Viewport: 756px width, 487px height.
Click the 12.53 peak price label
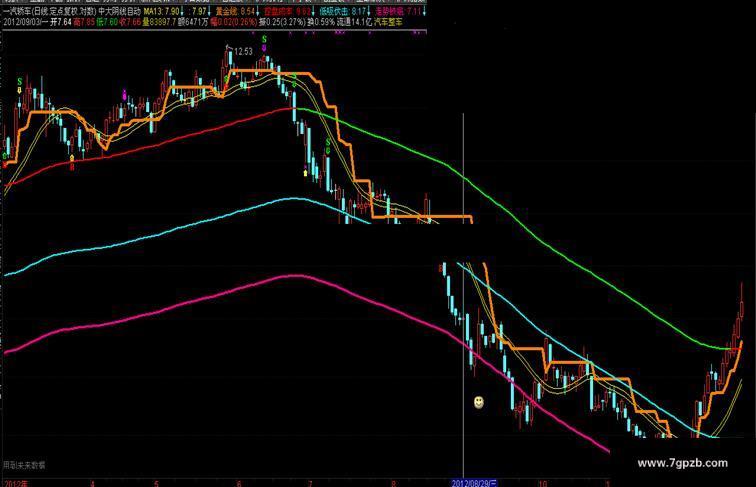243,52
